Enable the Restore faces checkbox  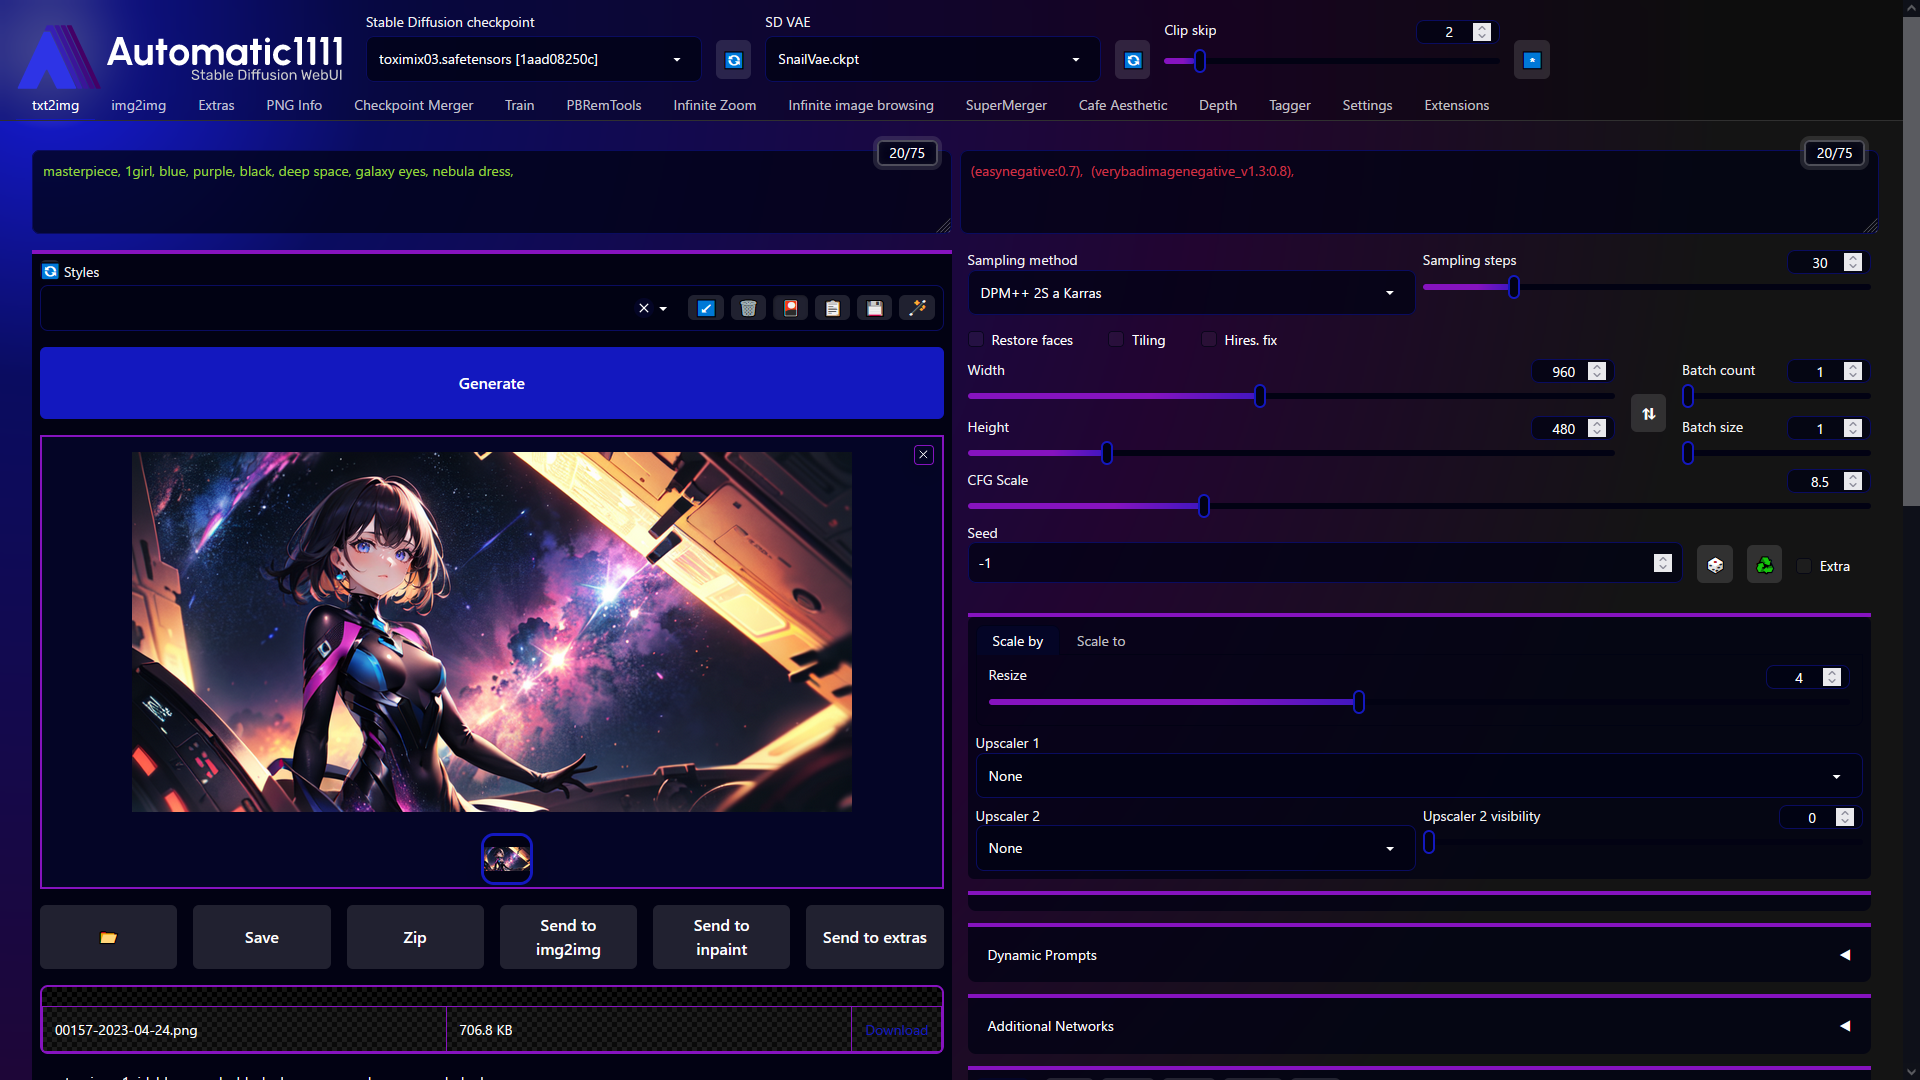point(977,340)
